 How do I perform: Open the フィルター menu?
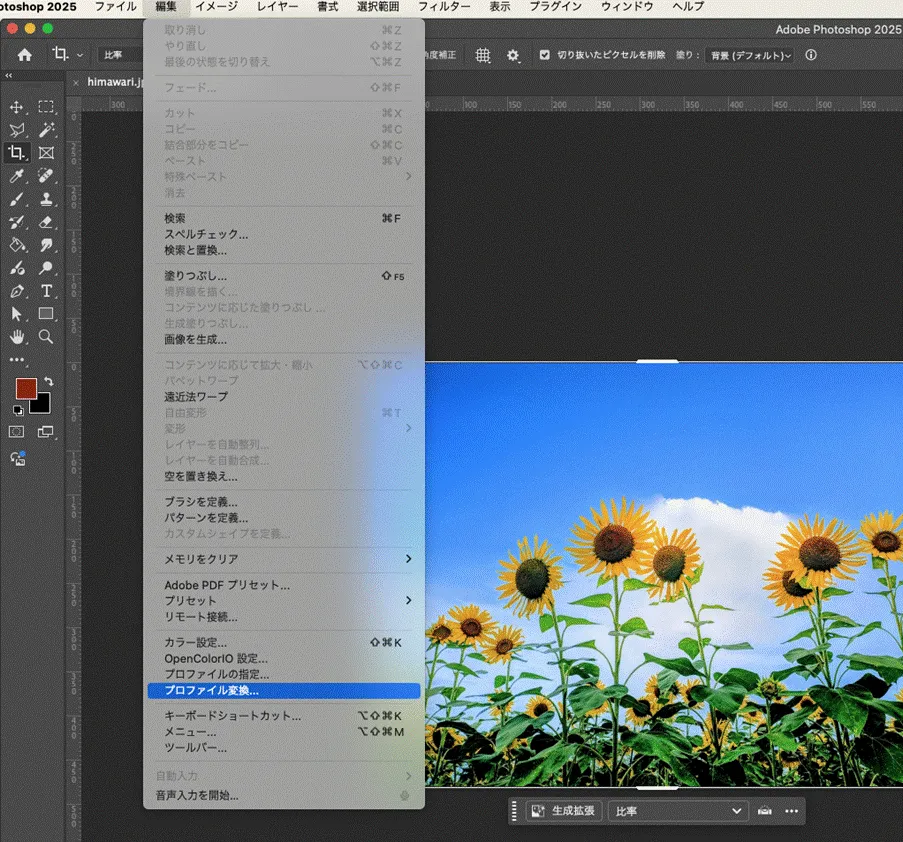click(444, 7)
